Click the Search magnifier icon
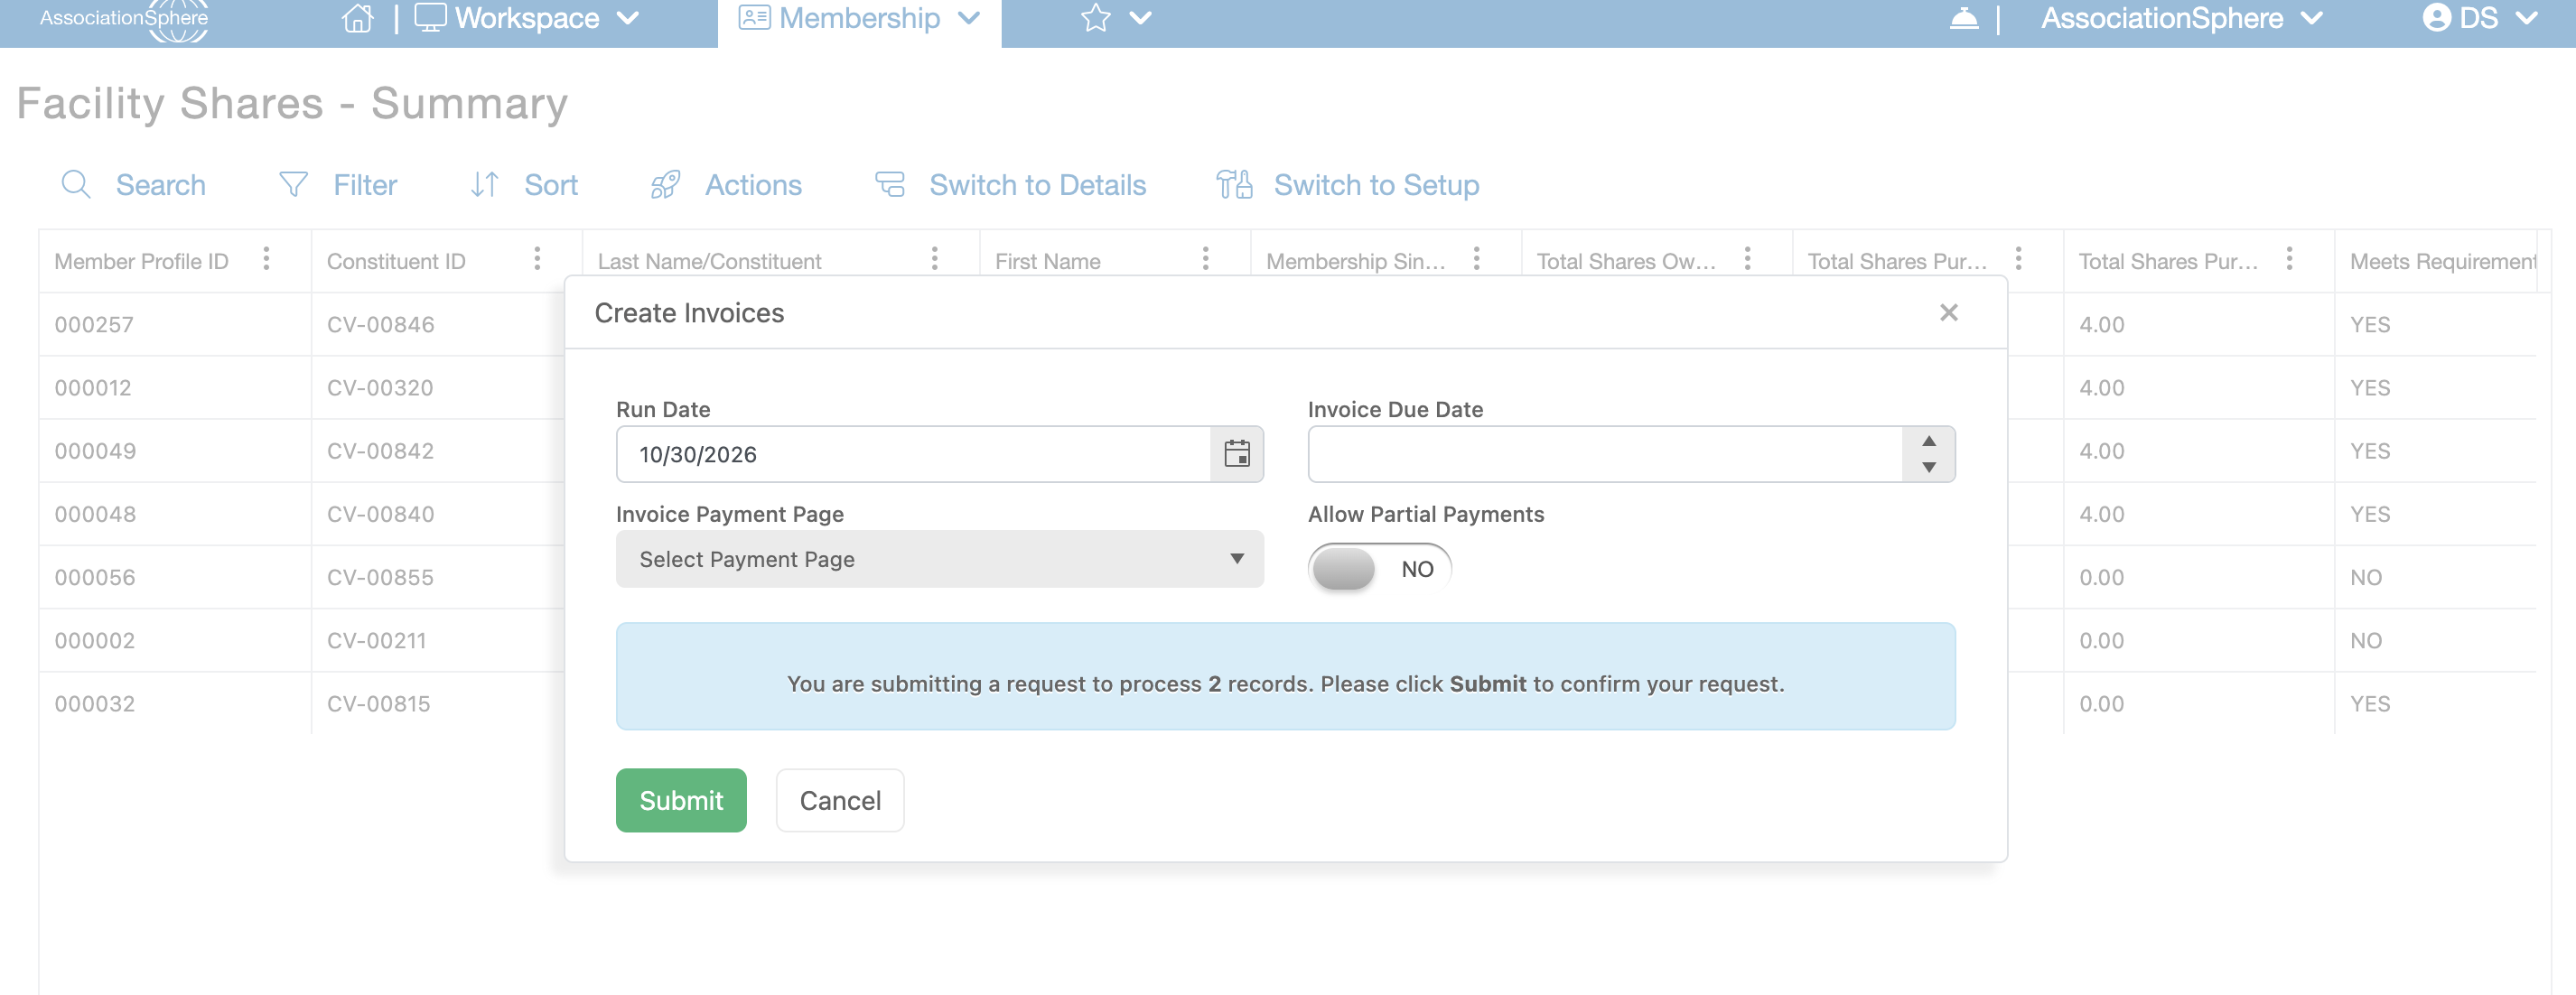Screen dimensions: 2576x995 coord(76,185)
